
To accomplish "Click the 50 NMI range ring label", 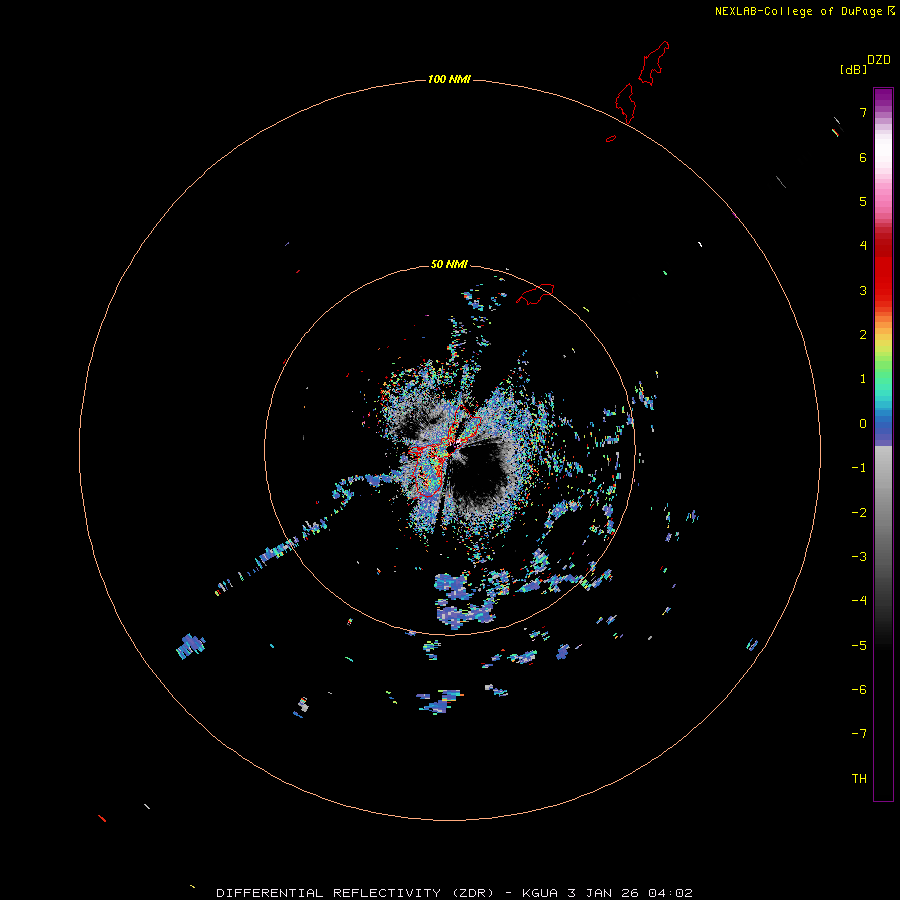I will pyautogui.click(x=449, y=264).
